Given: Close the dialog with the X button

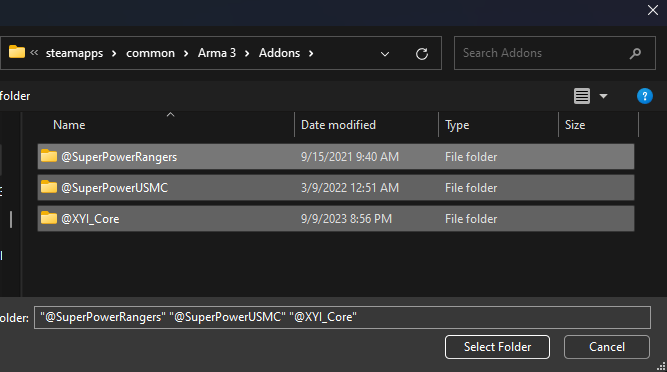Looking at the screenshot, I should click(x=653, y=10).
